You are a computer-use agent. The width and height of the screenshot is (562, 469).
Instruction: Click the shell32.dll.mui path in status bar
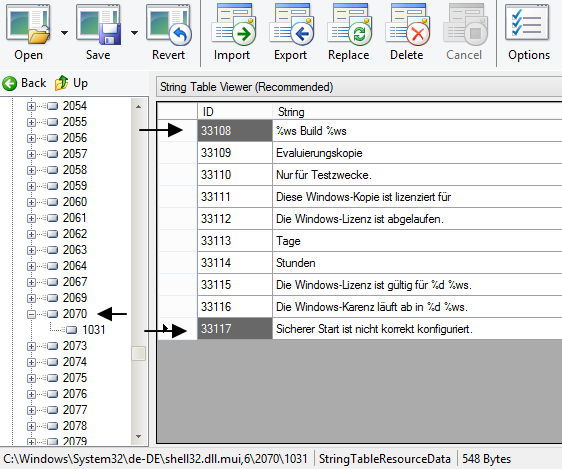click(x=155, y=459)
